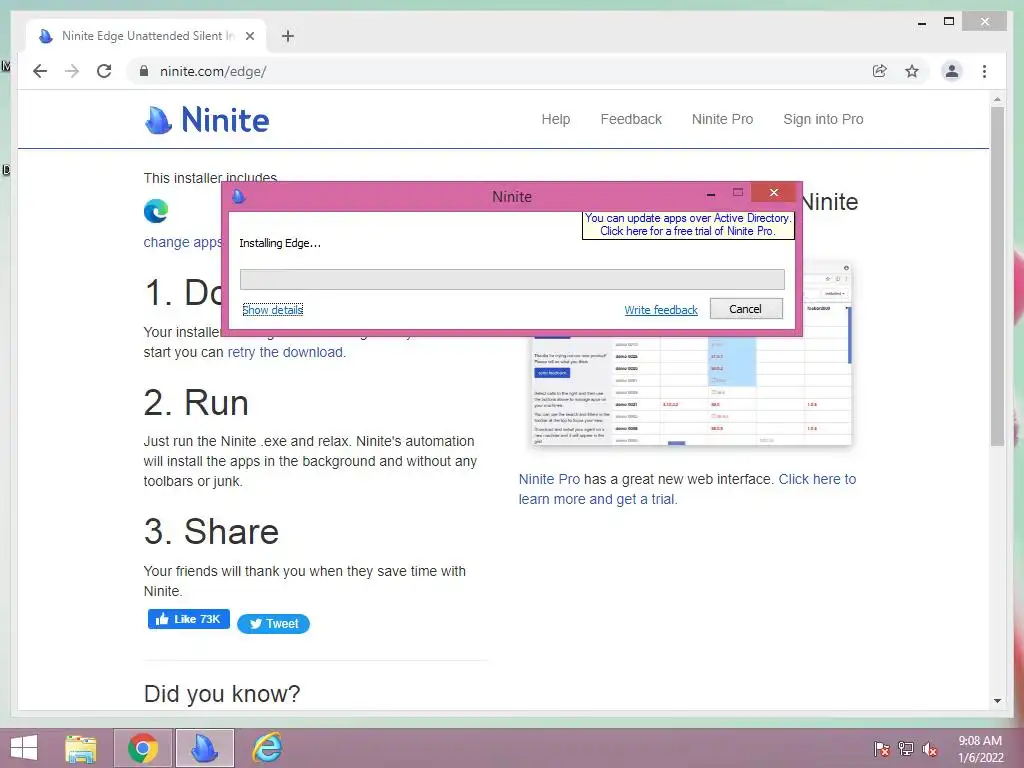Image resolution: width=1024 pixels, height=768 pixels.
Task: Open the Chrome profile avatar
Action: (x=952, y=71)
